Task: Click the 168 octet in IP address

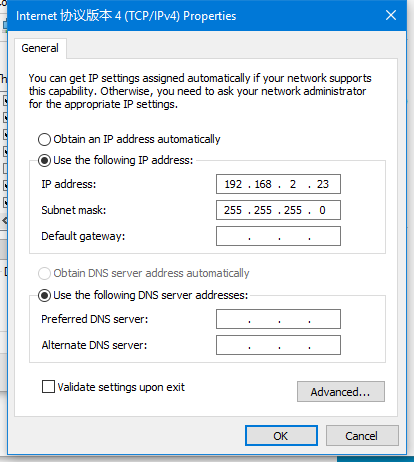Action: point(263,184)
